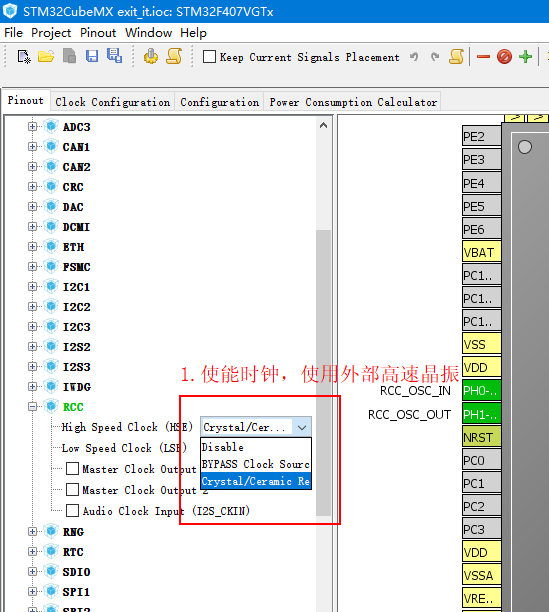Click the PE6 pin
The height and width of the screenshot is (612, 549).
click(481, 229)
